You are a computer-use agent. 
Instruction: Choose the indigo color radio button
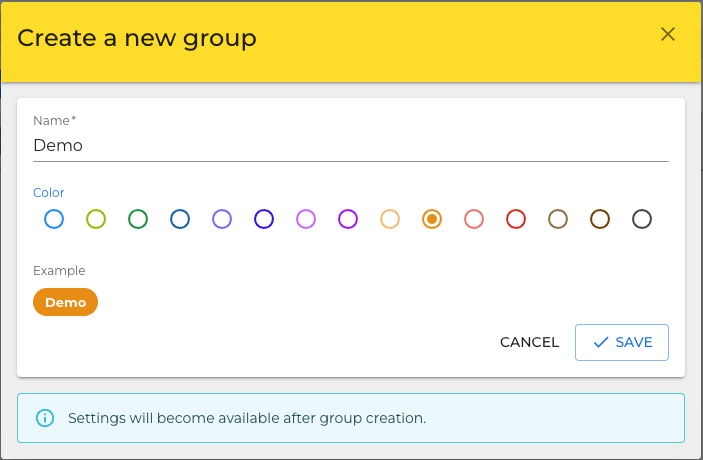coord(264,219)
